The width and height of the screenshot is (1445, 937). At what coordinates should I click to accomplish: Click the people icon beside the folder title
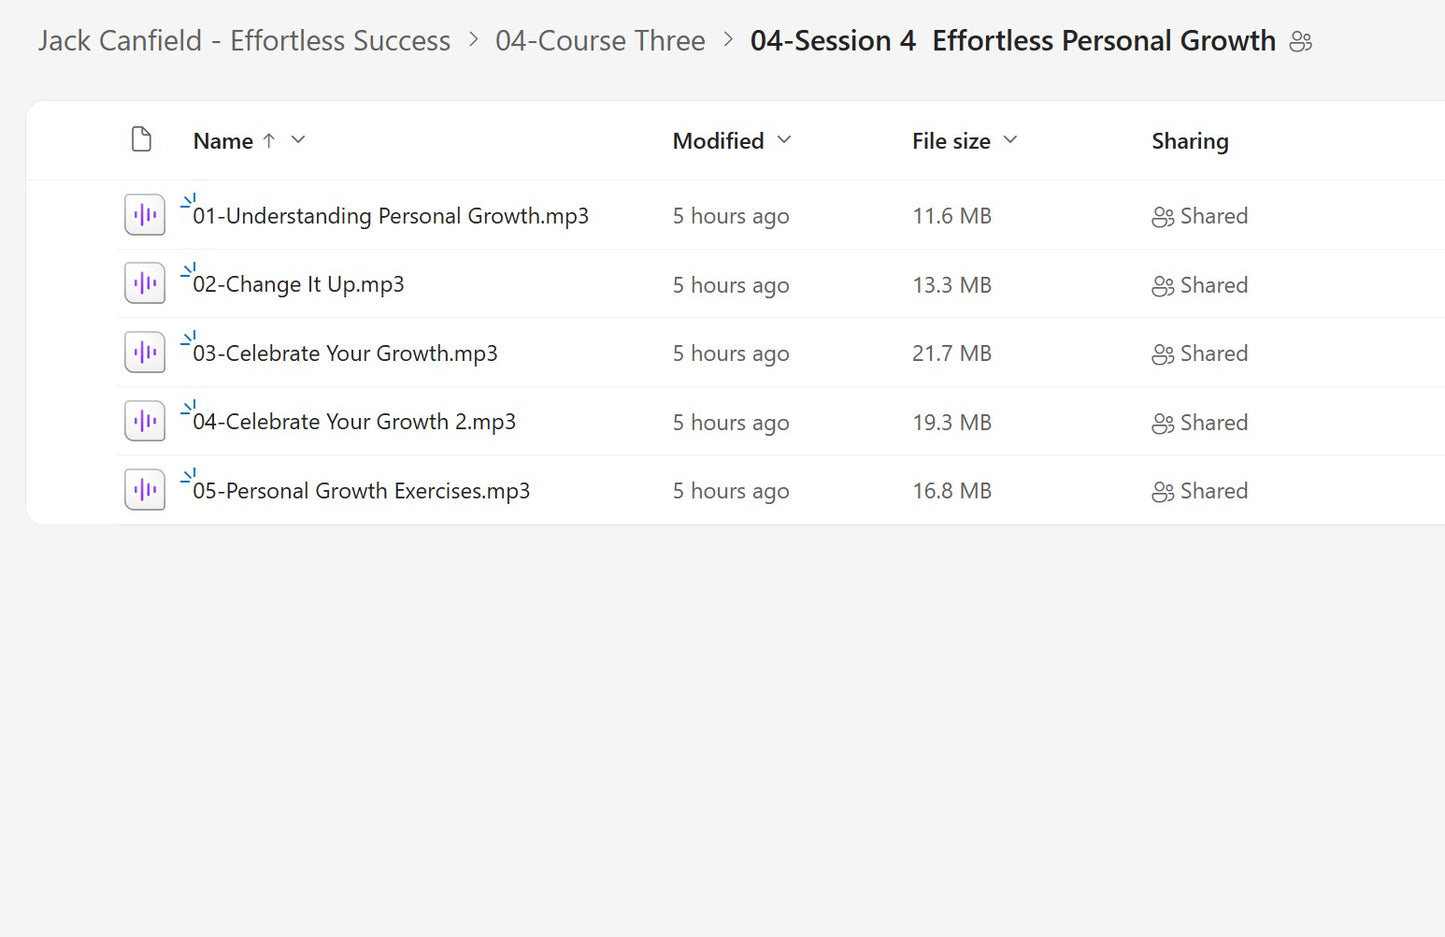[1301, 41]
